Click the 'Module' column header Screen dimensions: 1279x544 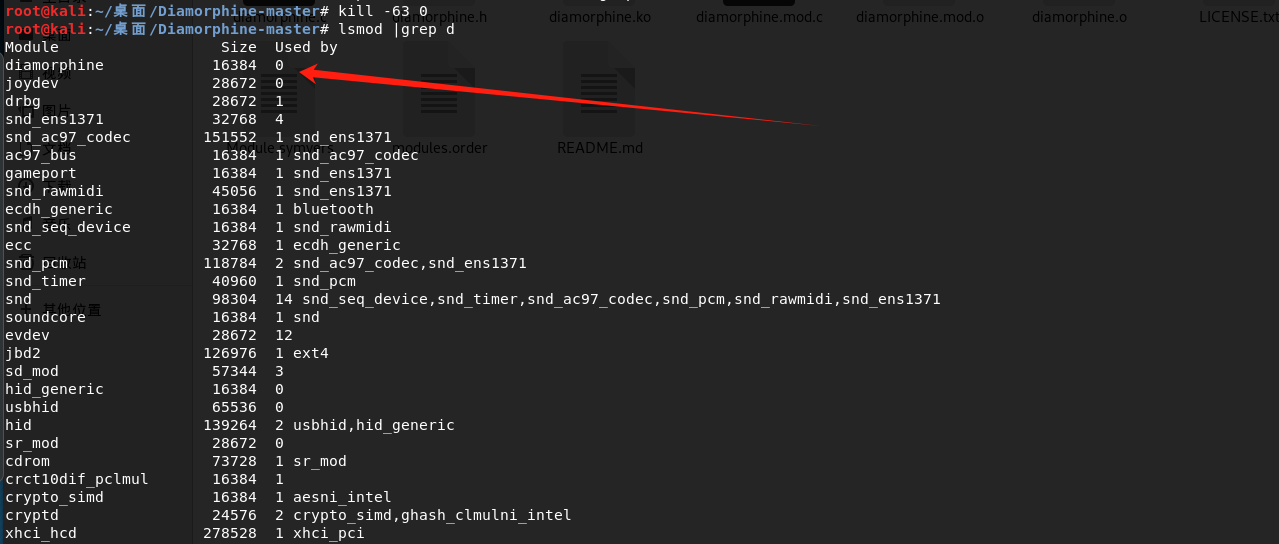click(x=32, y=47)
